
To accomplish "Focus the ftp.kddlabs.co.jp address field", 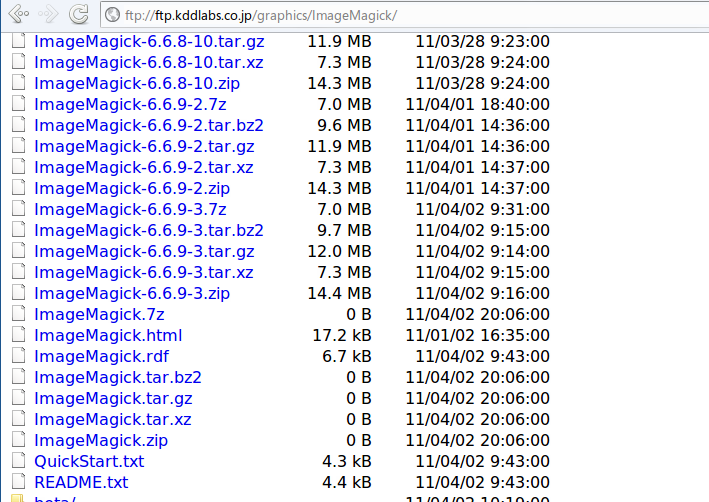I will coord(407,15).
